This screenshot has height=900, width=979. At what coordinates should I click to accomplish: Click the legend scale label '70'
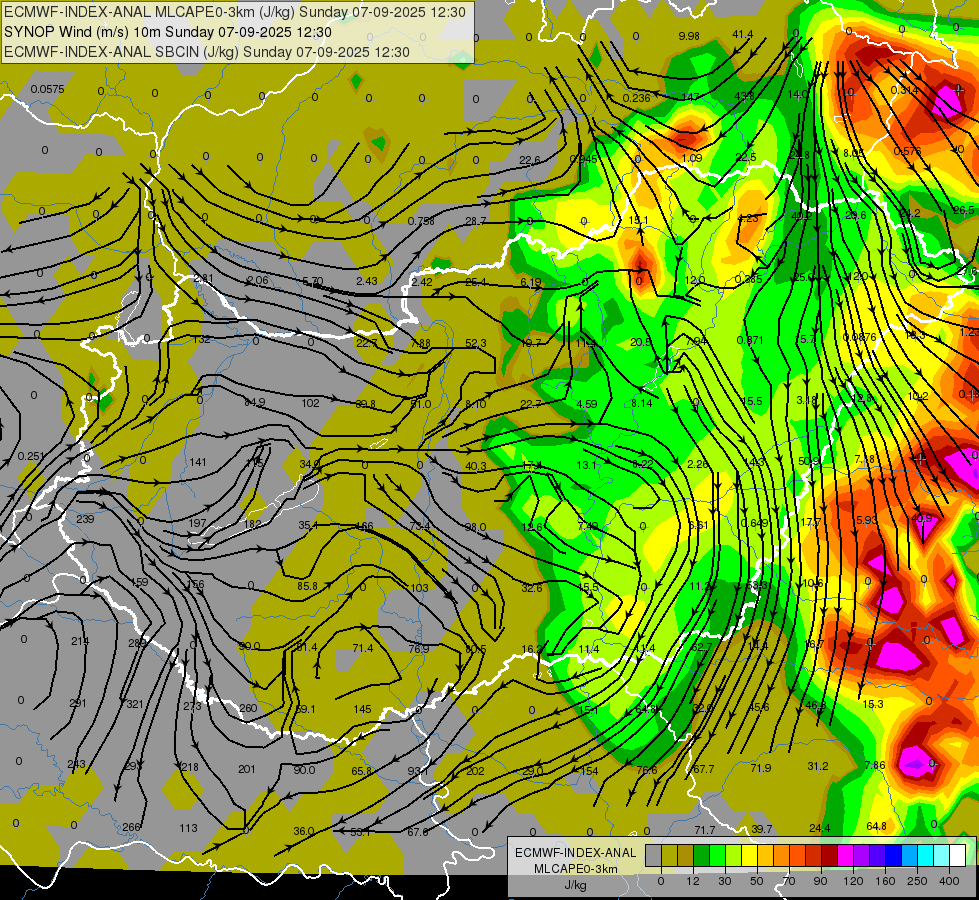tap(789, 881)
